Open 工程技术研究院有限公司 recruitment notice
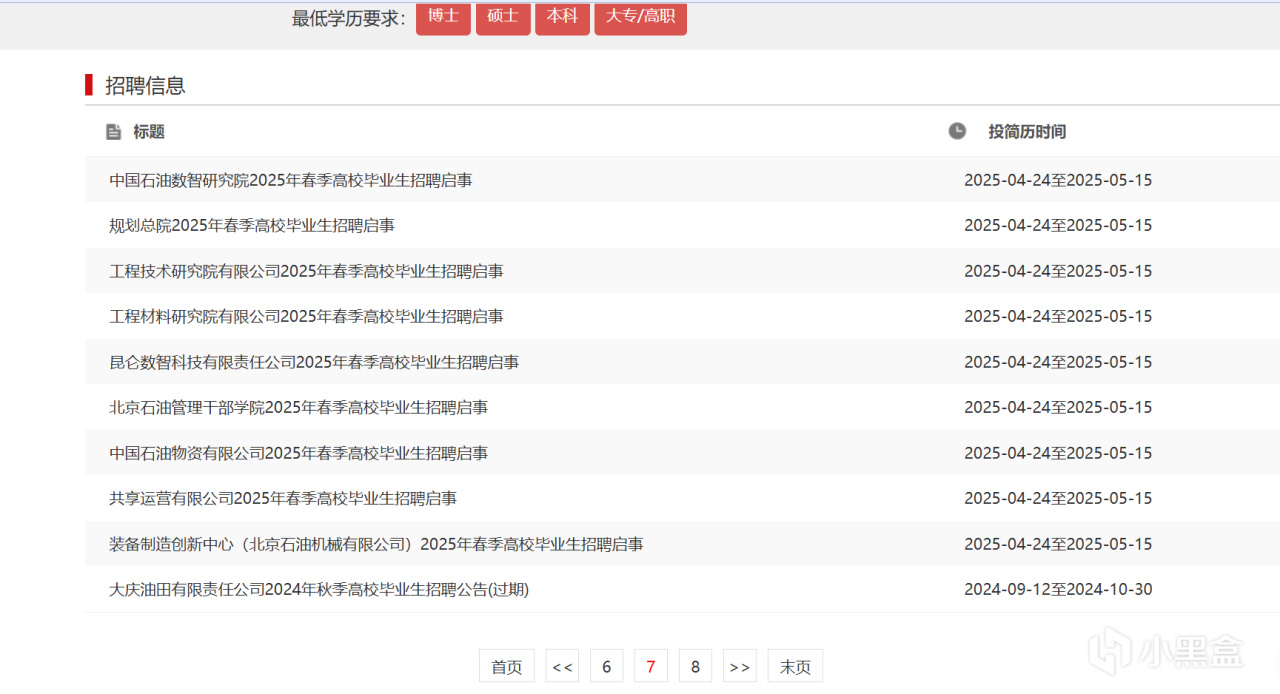 pos(307,271)
